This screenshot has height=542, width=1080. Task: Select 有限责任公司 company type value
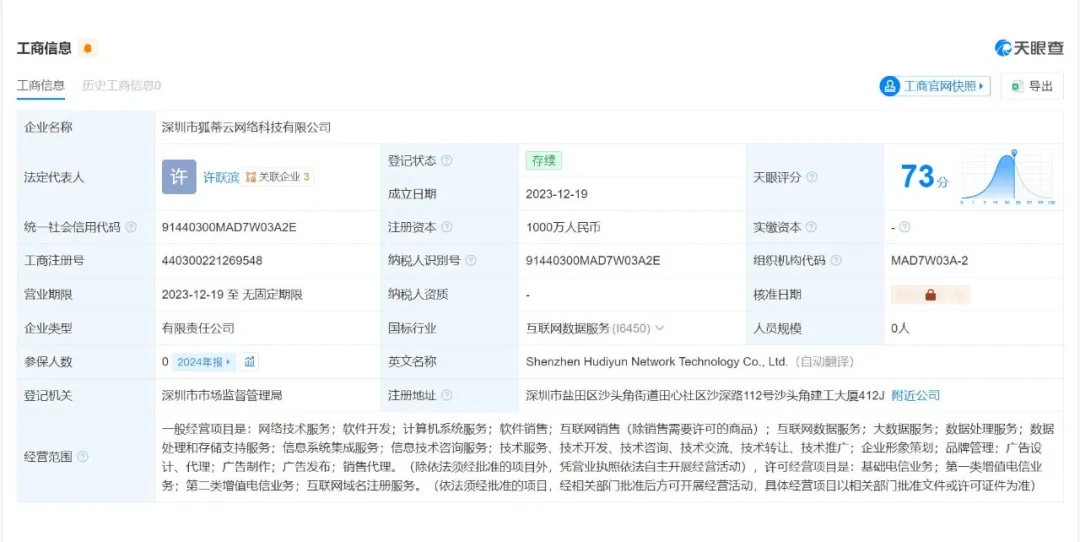coord(198,329)
